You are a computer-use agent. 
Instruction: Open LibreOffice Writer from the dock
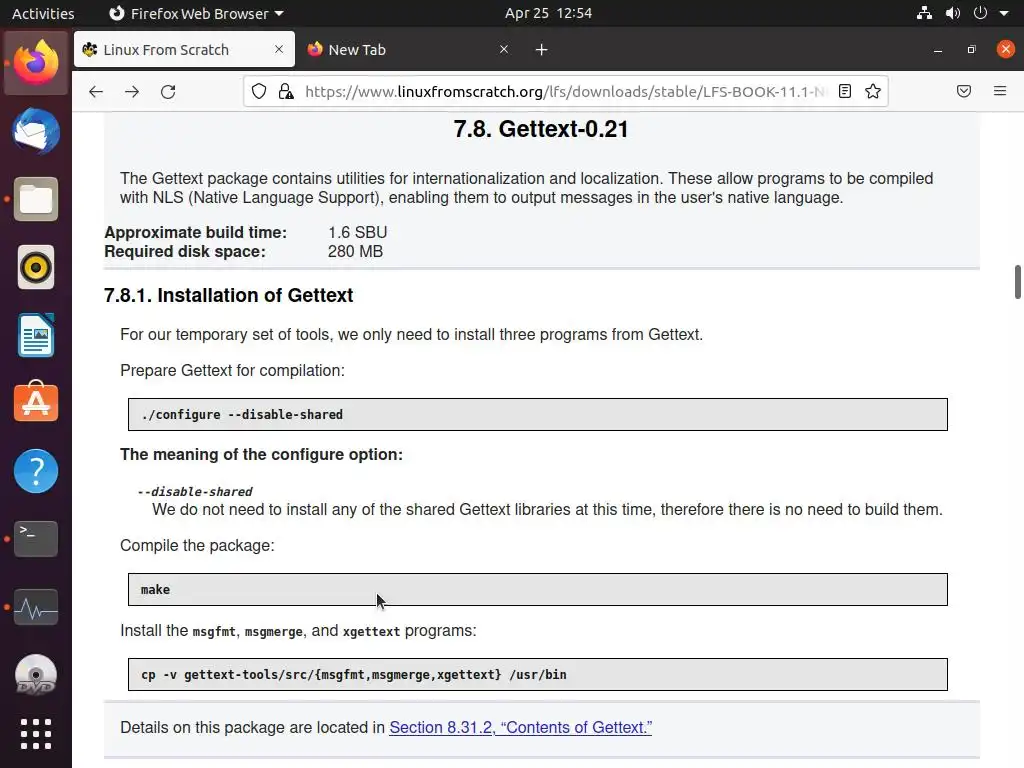coord(36,335)
